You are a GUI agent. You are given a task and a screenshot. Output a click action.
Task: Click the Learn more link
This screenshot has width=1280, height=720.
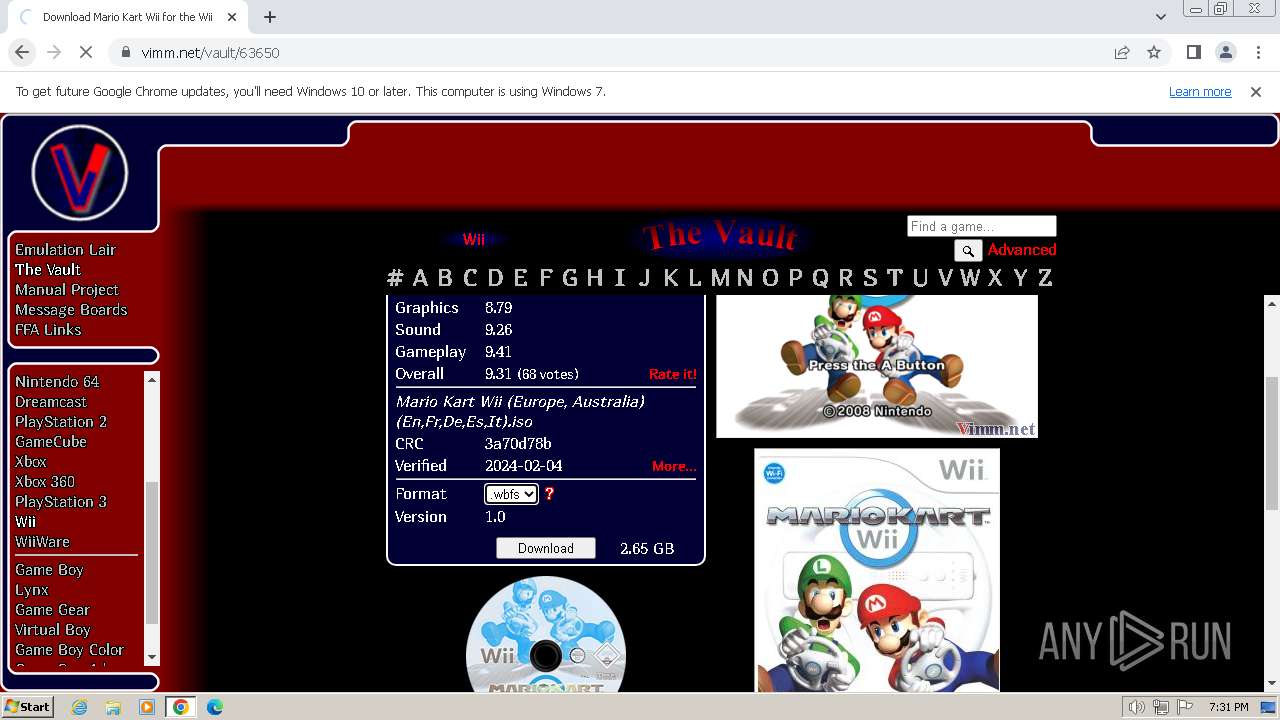click(x=1200, y=92)
